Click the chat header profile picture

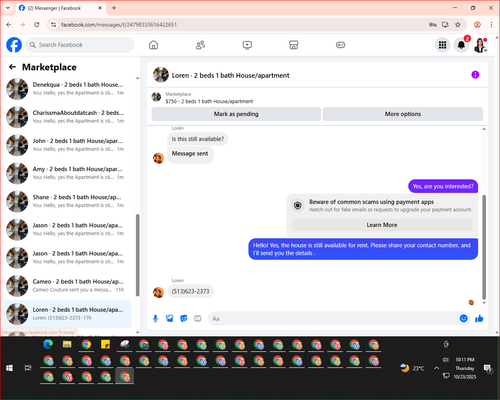pos(161,75)
